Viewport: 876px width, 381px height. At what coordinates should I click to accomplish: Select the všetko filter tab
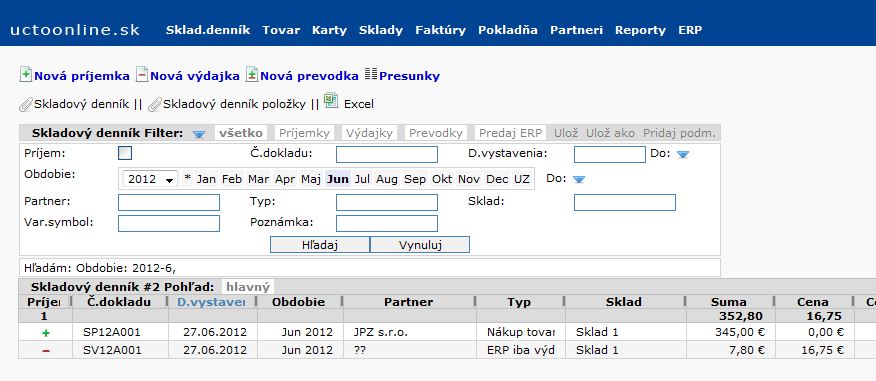pyautogui.click(x=241, y=133)
